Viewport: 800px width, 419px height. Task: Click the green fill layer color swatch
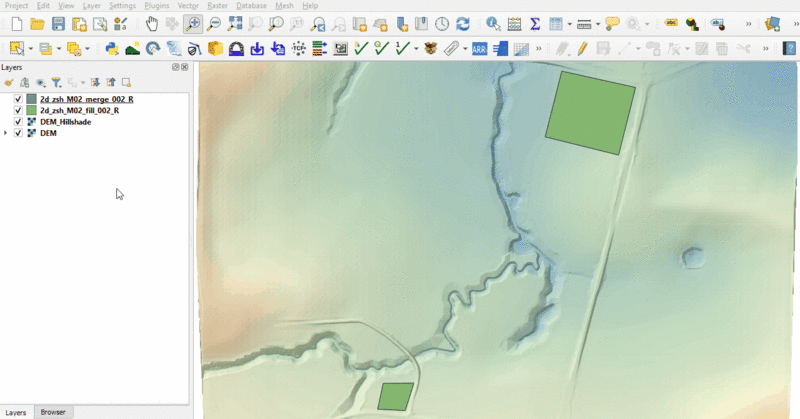coord(31,111)
